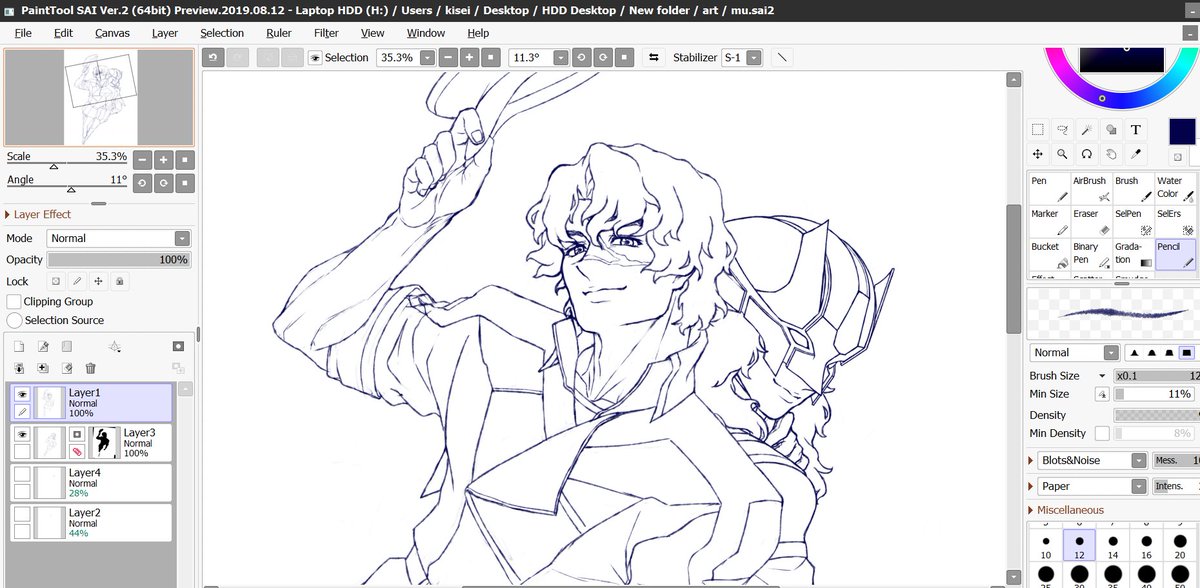This screenshot has width=1200, height=588.
Task: Choose the Eraser tool
Action: (1090, 222)
